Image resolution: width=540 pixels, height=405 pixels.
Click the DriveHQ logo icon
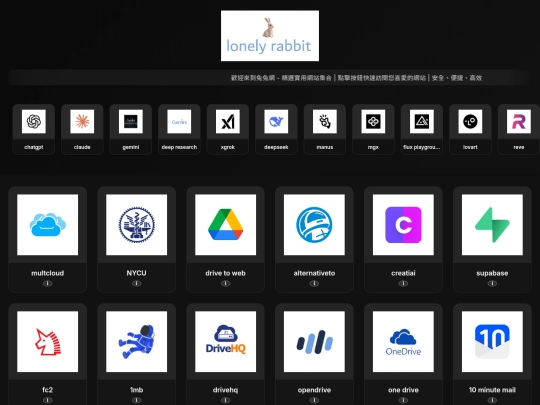226,342
